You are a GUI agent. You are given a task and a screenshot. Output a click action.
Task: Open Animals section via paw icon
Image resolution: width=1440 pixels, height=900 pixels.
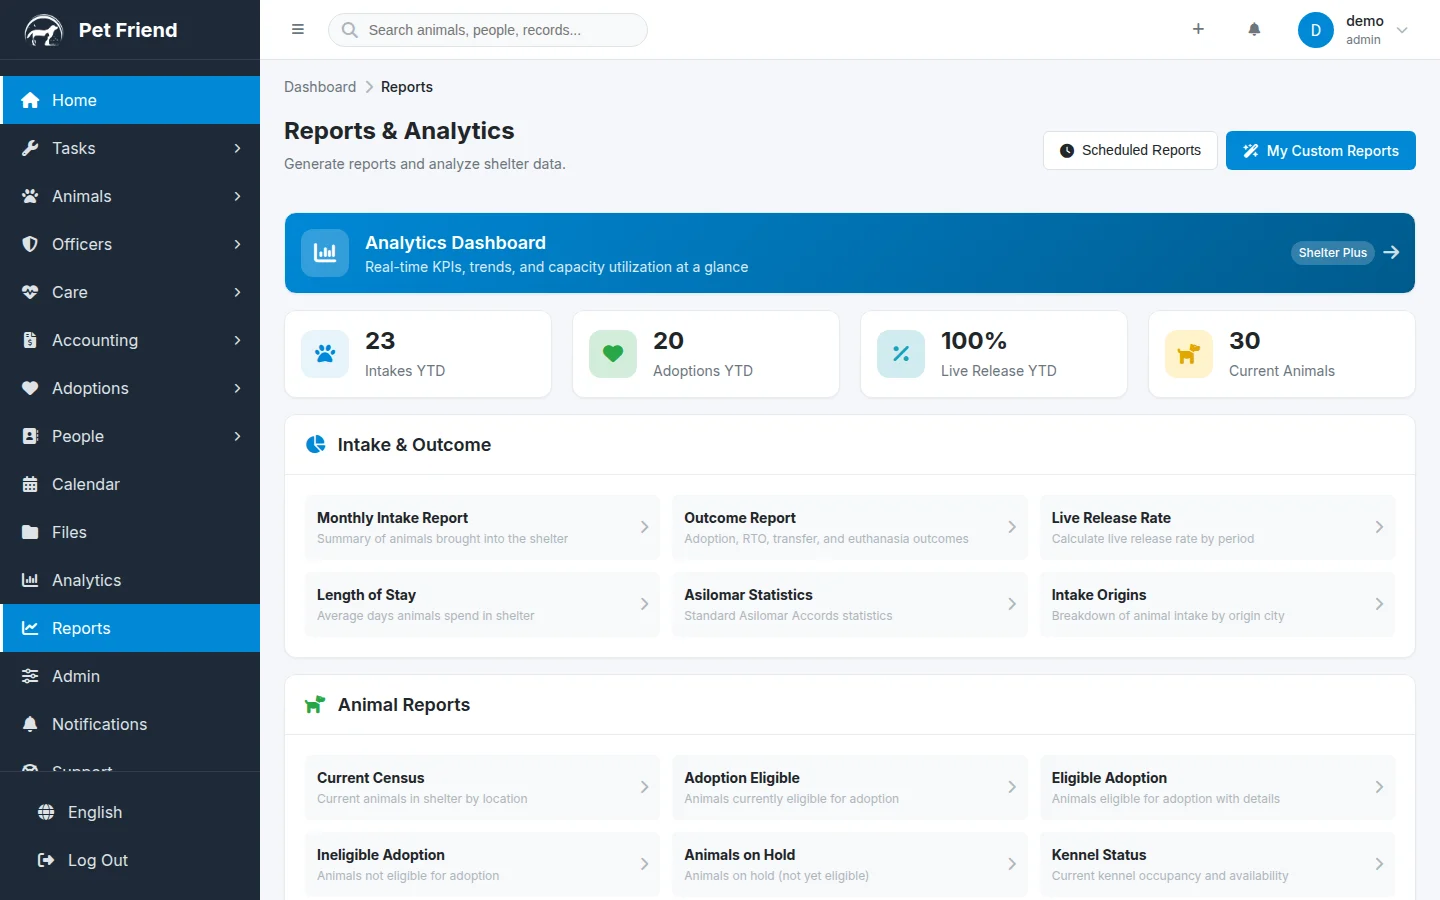31,196
